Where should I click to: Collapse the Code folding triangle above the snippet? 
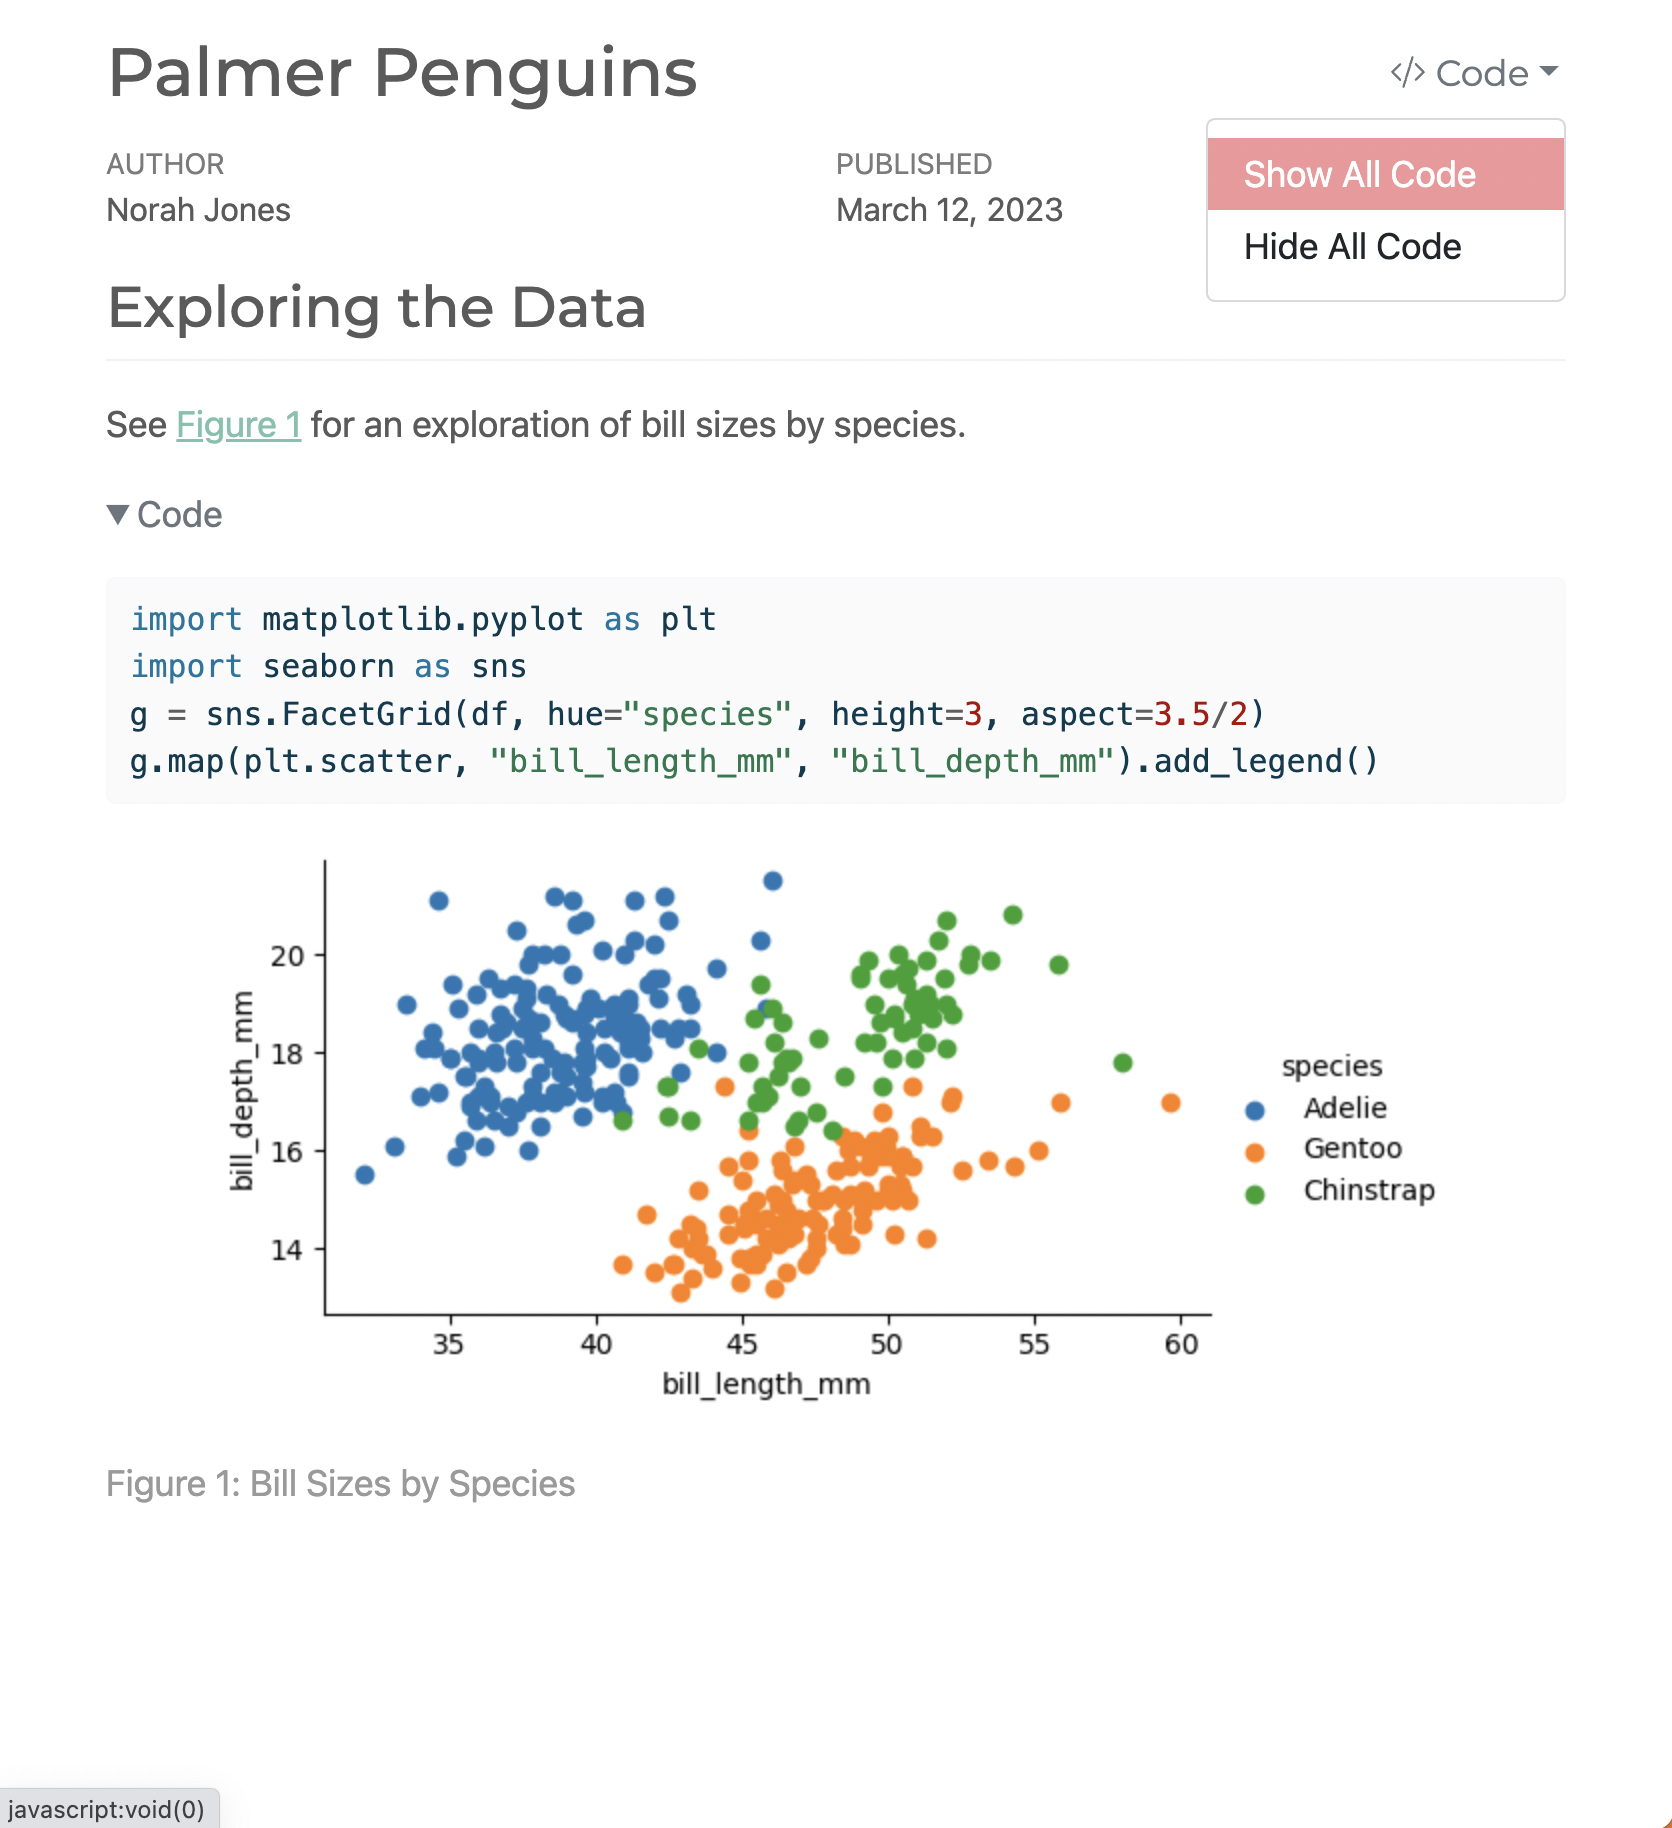(120, 515)
